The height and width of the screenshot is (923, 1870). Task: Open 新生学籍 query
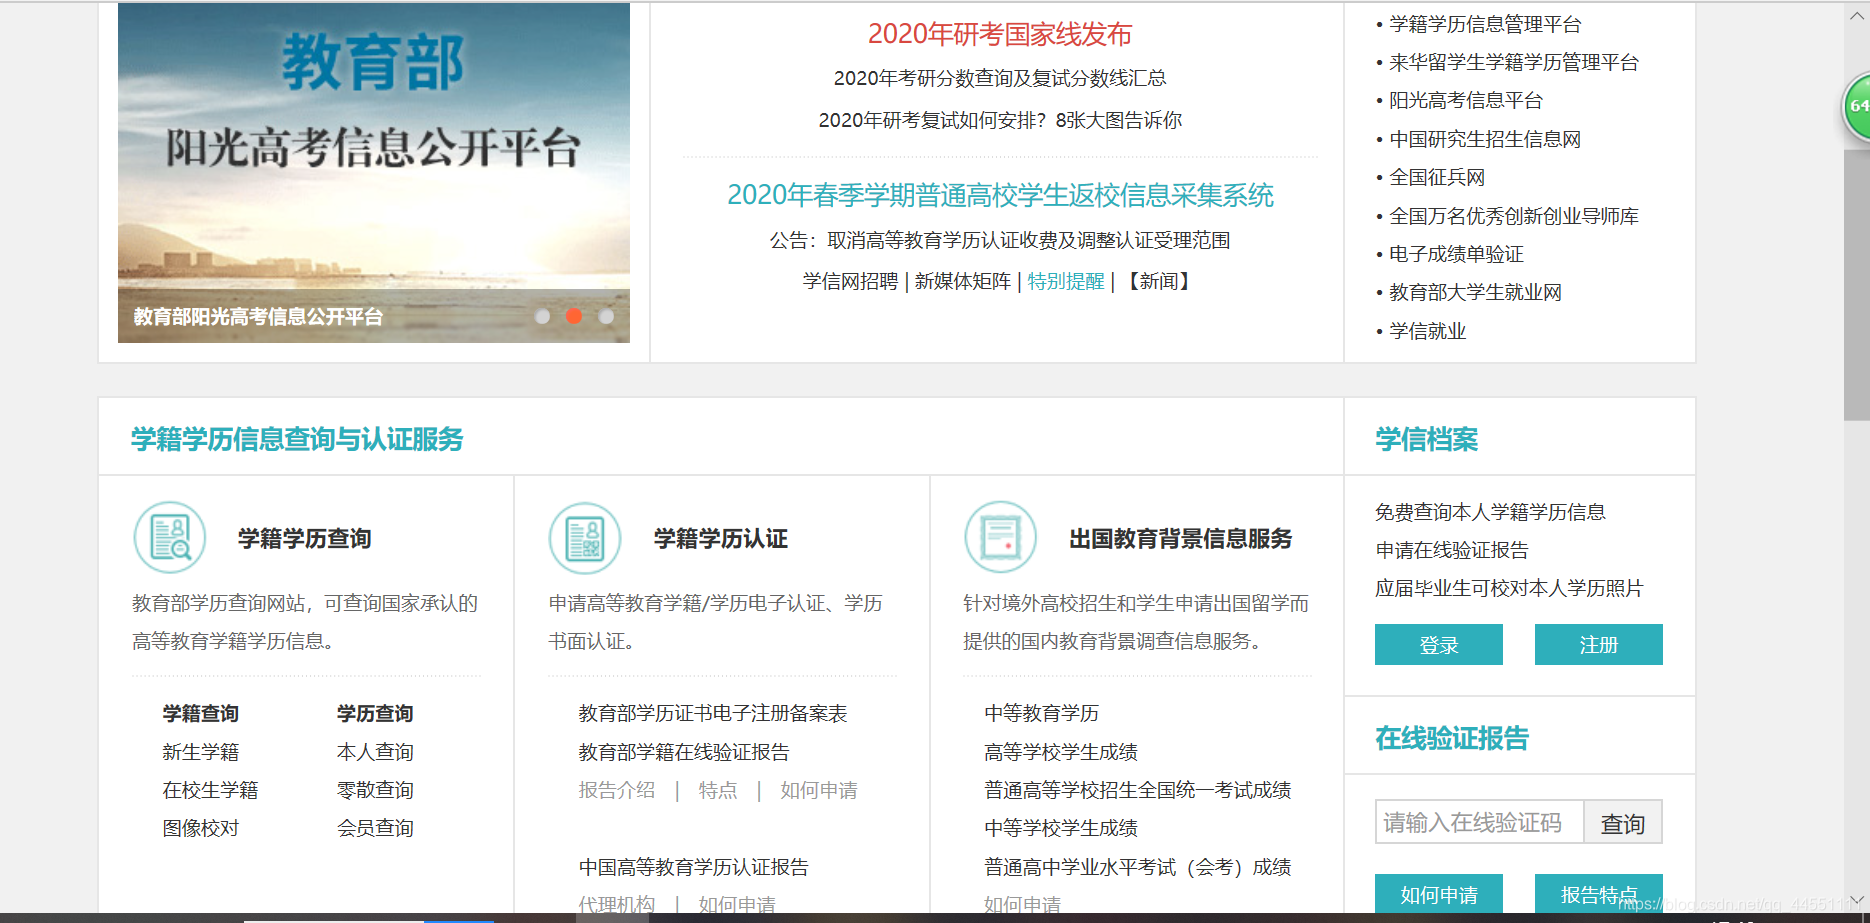(201, 752)
